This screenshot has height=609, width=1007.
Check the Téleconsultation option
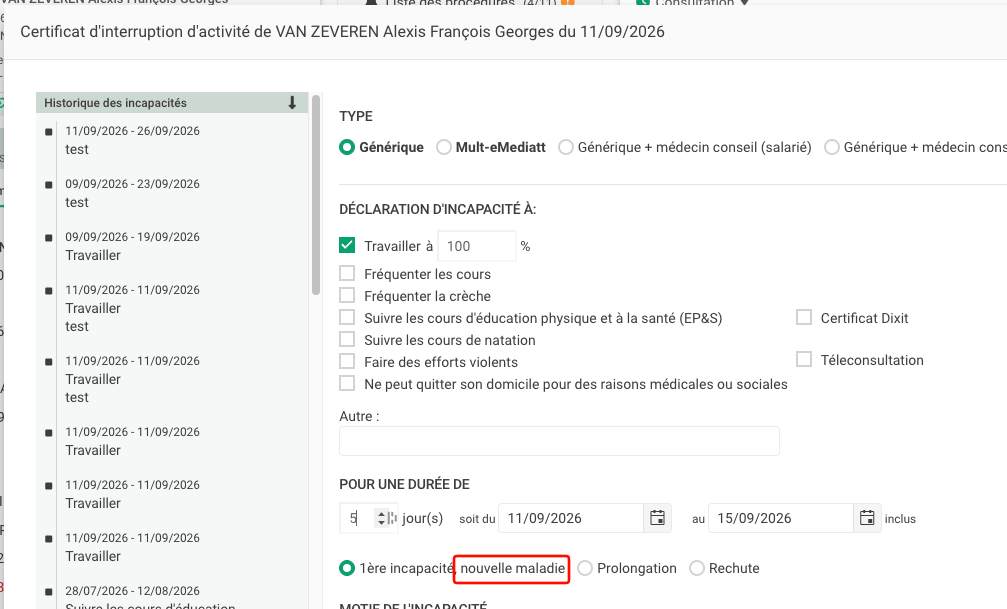804,359
